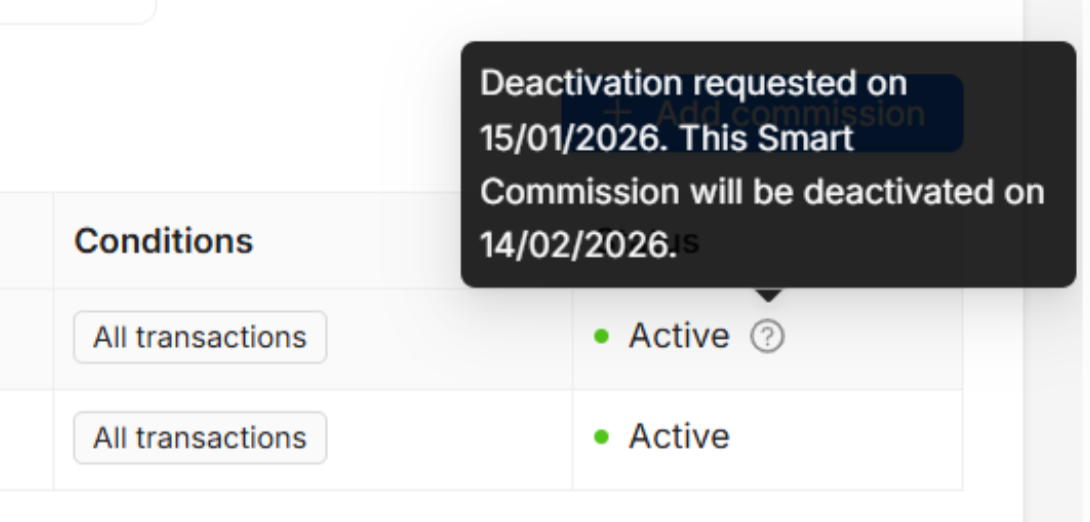This screenshot has height=522, width=1090.
Task: Click the 14/02/2026 date in the tooltip
Action: tap(577, 245)
